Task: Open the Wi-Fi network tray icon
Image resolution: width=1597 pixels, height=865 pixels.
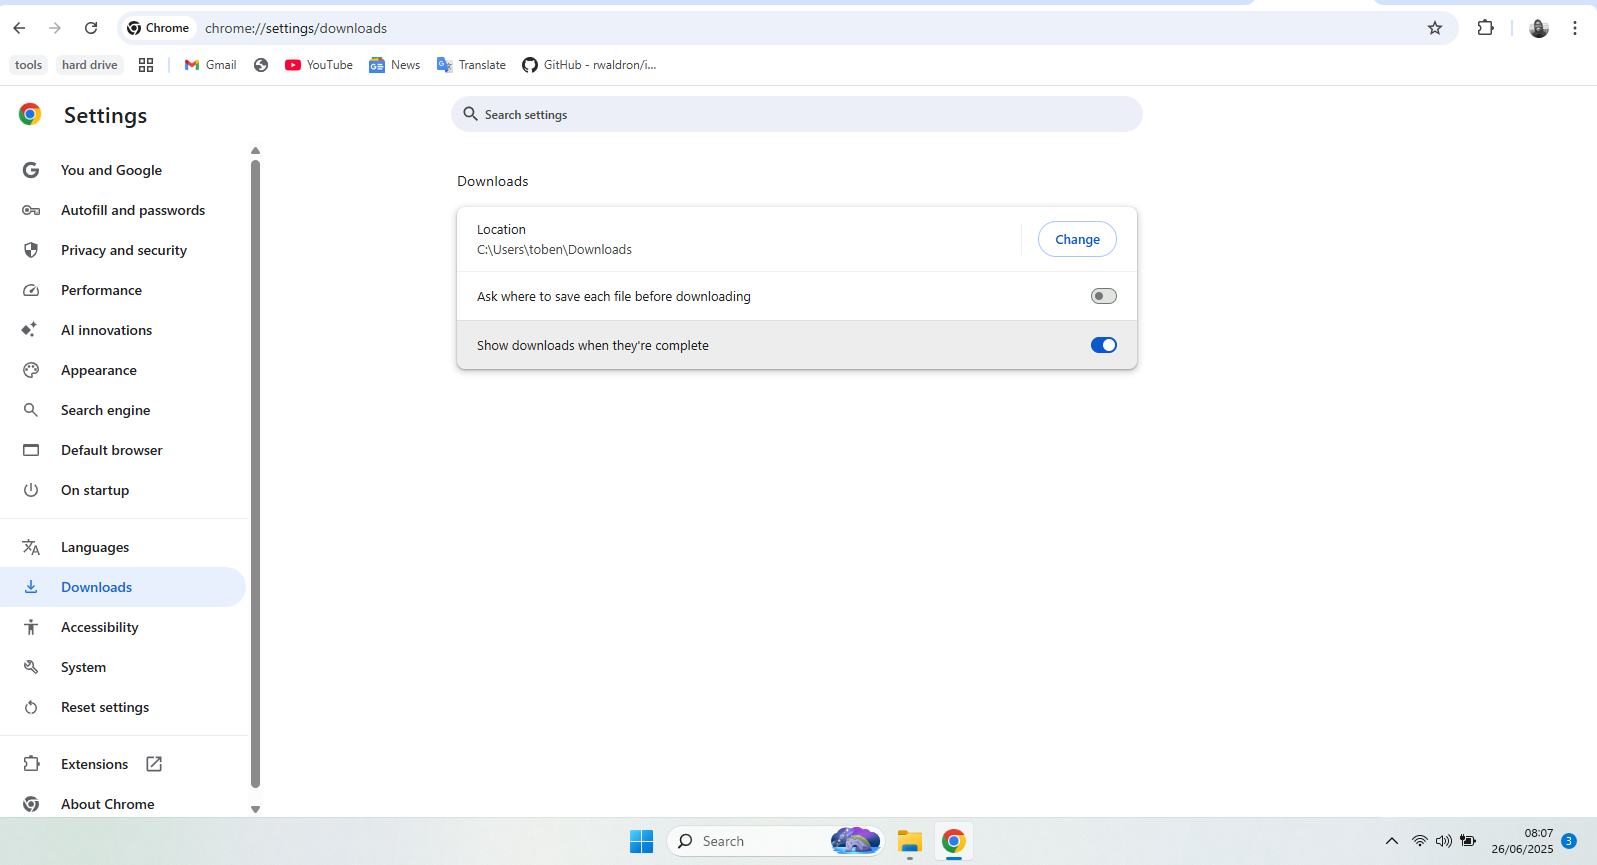Action: click(1420, 841)
